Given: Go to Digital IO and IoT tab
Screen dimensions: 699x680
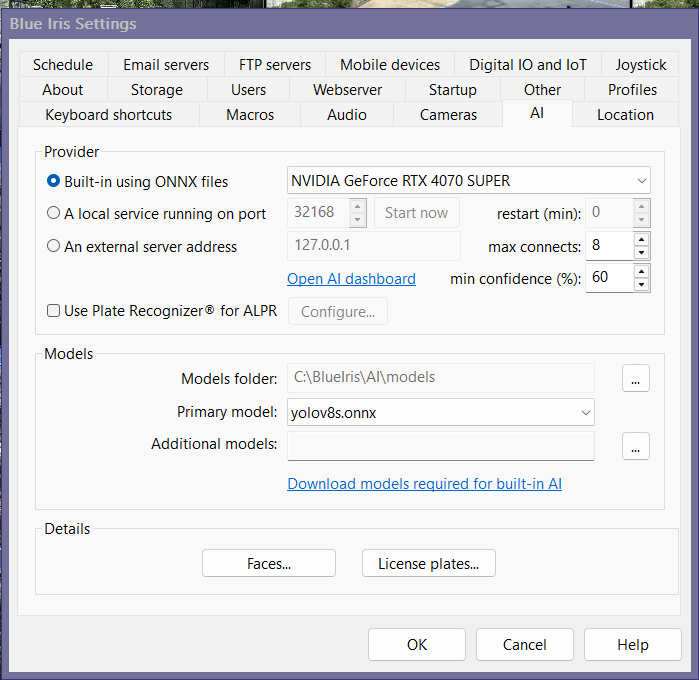Looking at the screenshot, I should (528, 65).
